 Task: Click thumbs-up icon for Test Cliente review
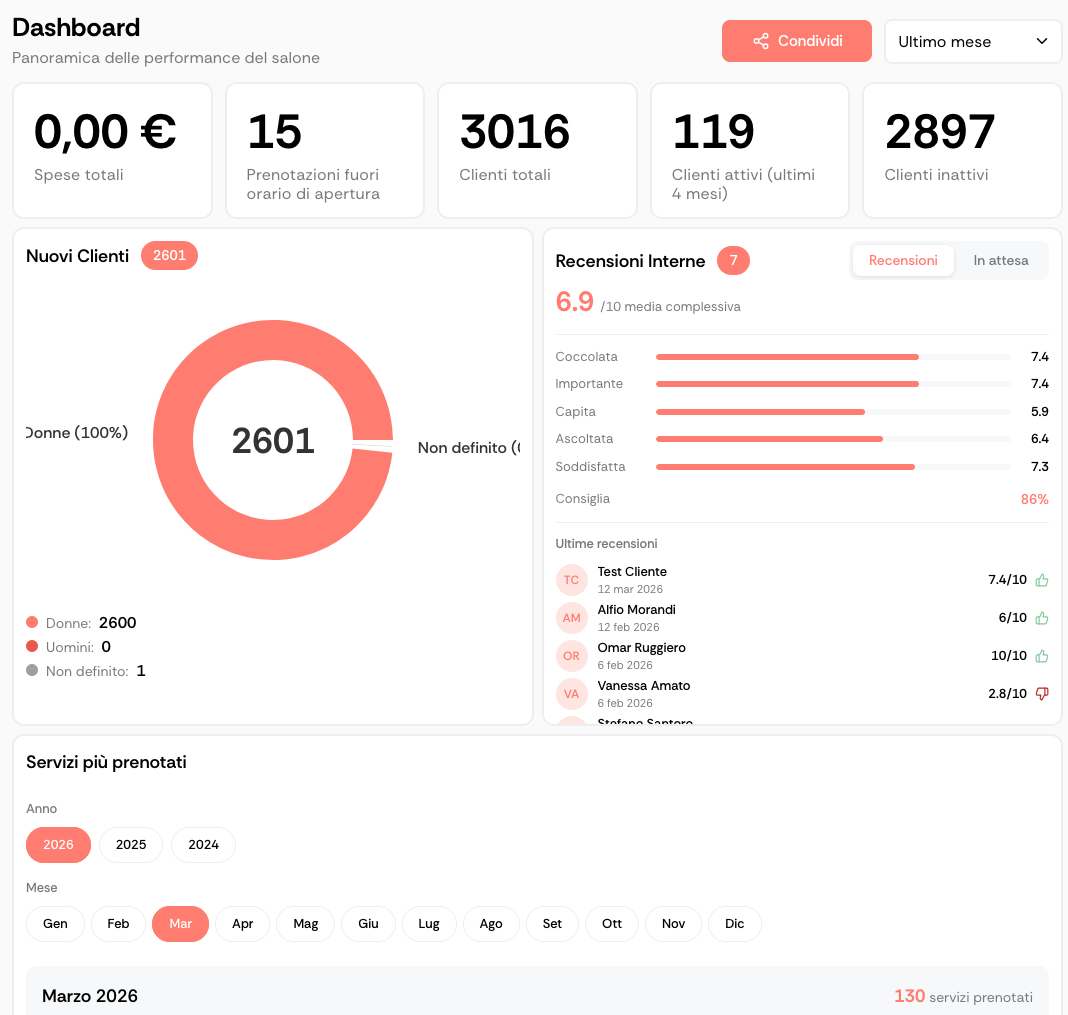(x=1041, y=580)
